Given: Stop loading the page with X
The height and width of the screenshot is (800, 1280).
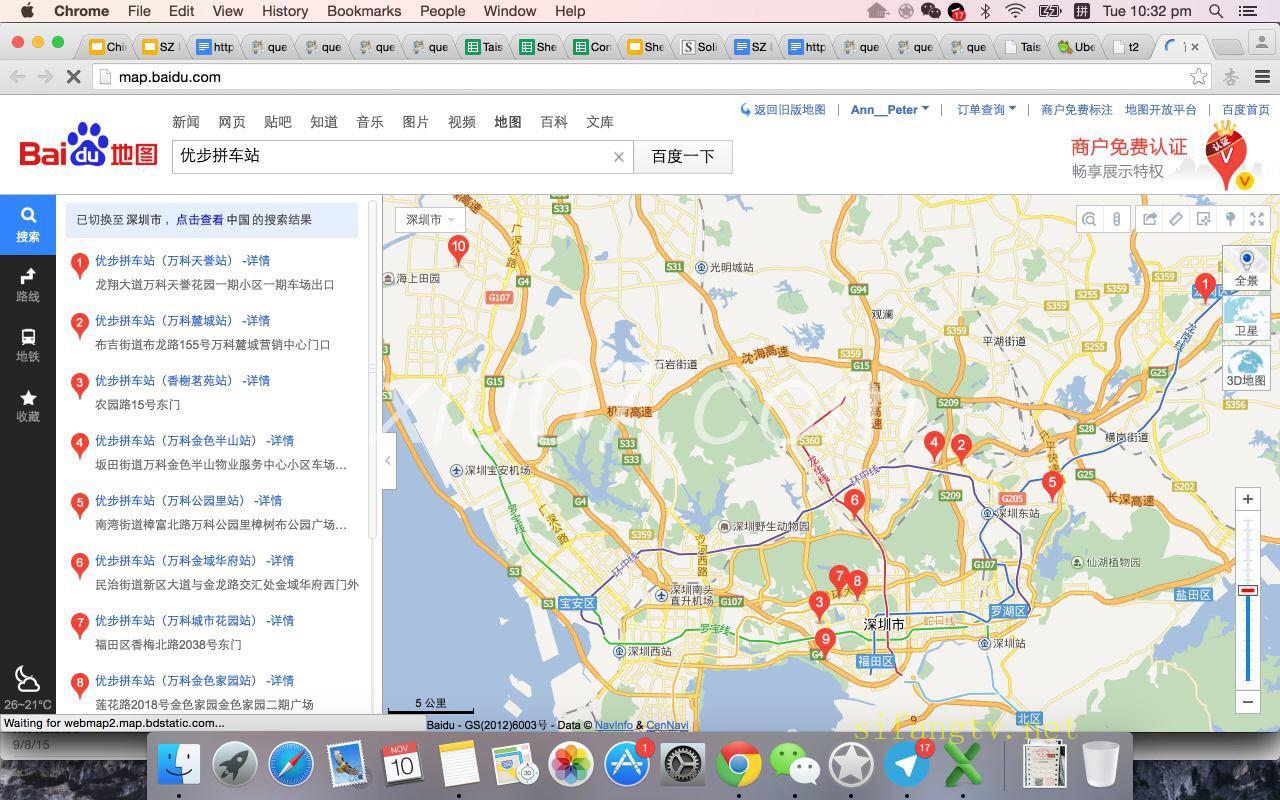Looking at the screenshot, I should (x=73, y=77).
